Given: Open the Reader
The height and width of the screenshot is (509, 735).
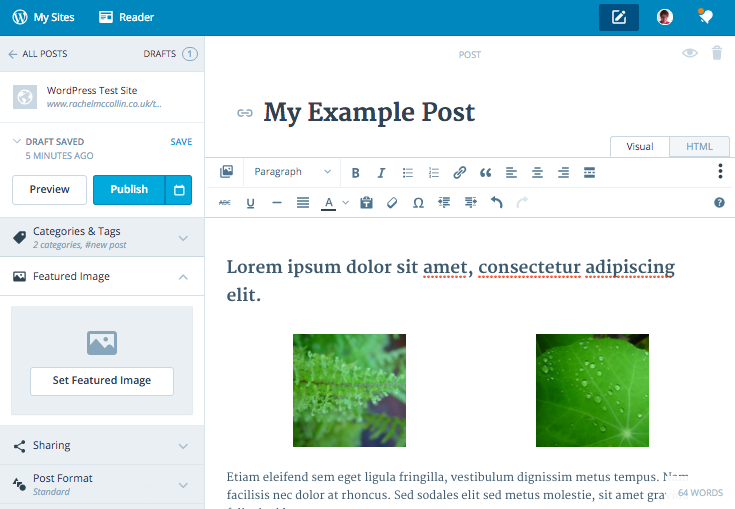Looking at the screenshot, I should point(127,17).
